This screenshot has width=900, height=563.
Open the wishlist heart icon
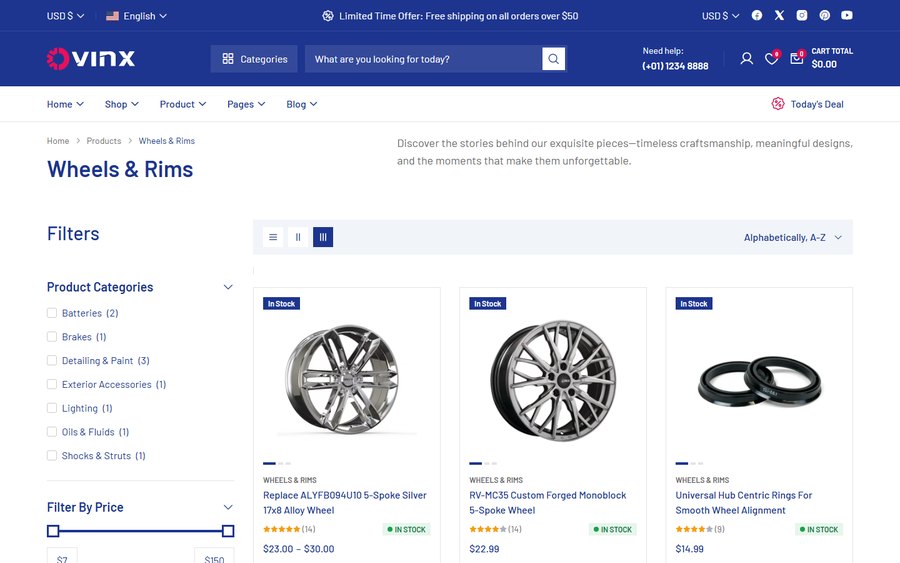point(771,59)
